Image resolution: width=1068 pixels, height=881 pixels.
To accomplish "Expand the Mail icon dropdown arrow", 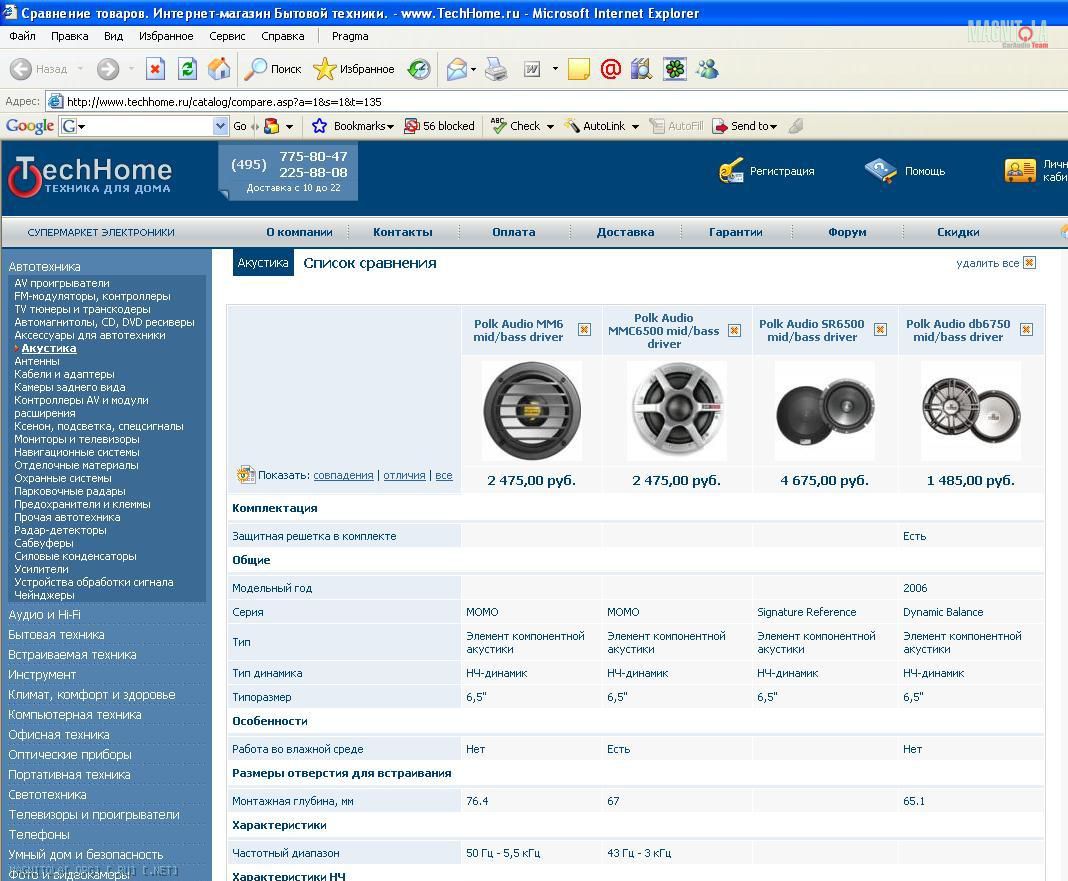I will [473, 69].
